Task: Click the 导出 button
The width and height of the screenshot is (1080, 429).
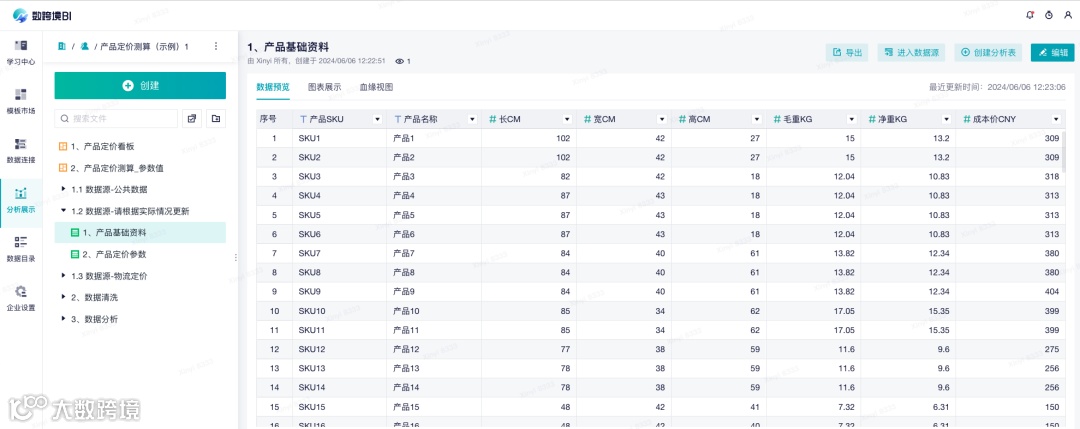Action: point(847,52)
